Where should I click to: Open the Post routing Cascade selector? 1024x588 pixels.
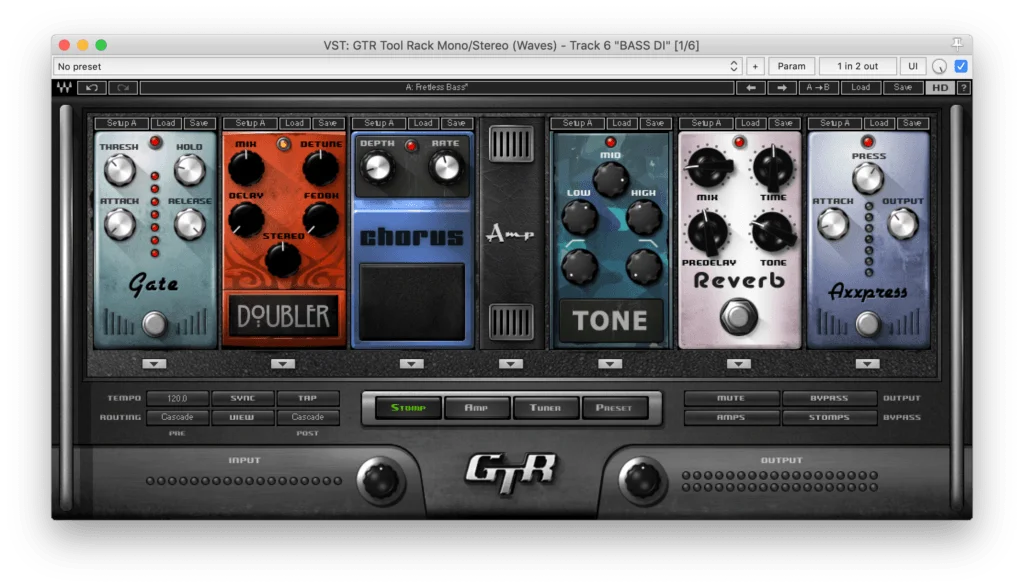(308, 417)
